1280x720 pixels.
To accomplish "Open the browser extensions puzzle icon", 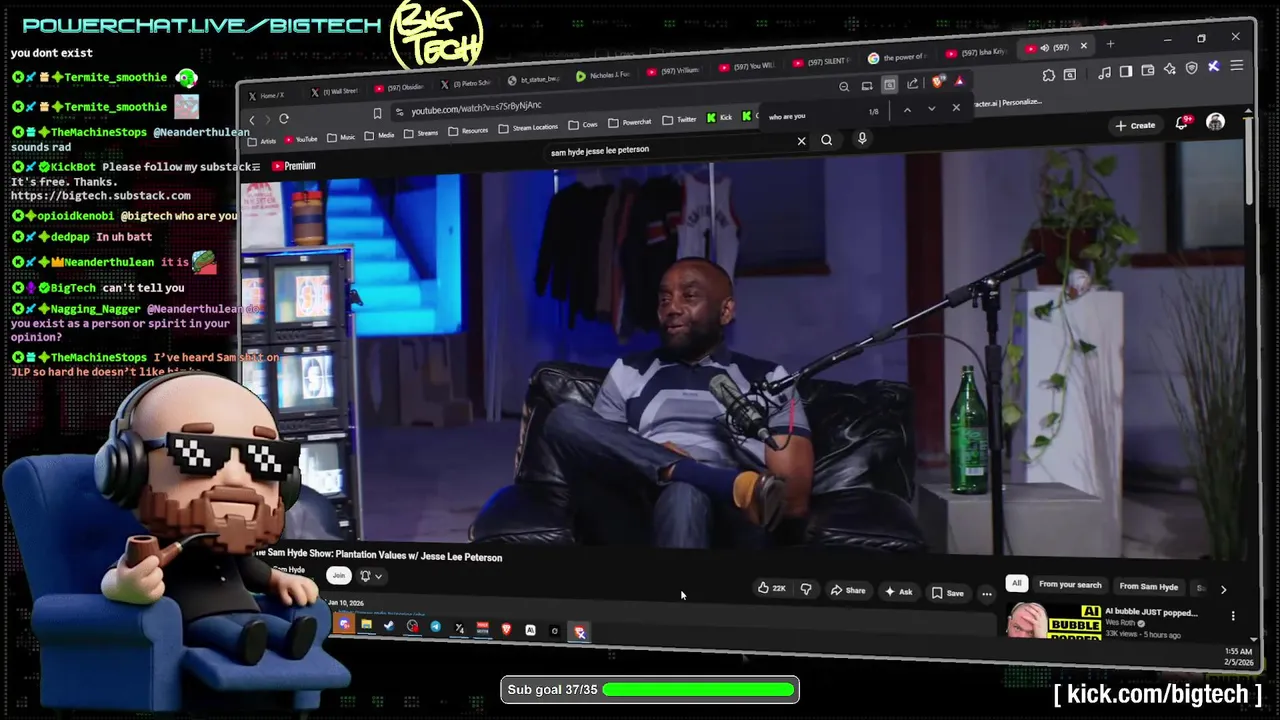I will [x=1048, y=75].
